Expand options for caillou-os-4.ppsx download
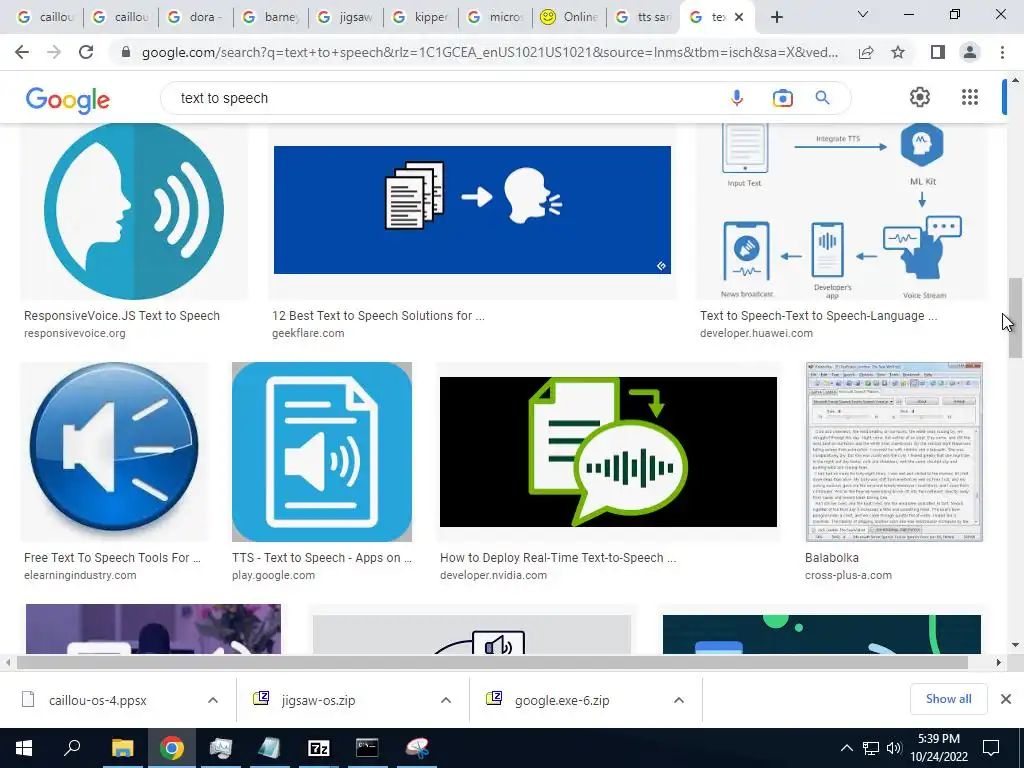Image resolution: width=1024 pixels, height=768 pixels. point(212,700)
